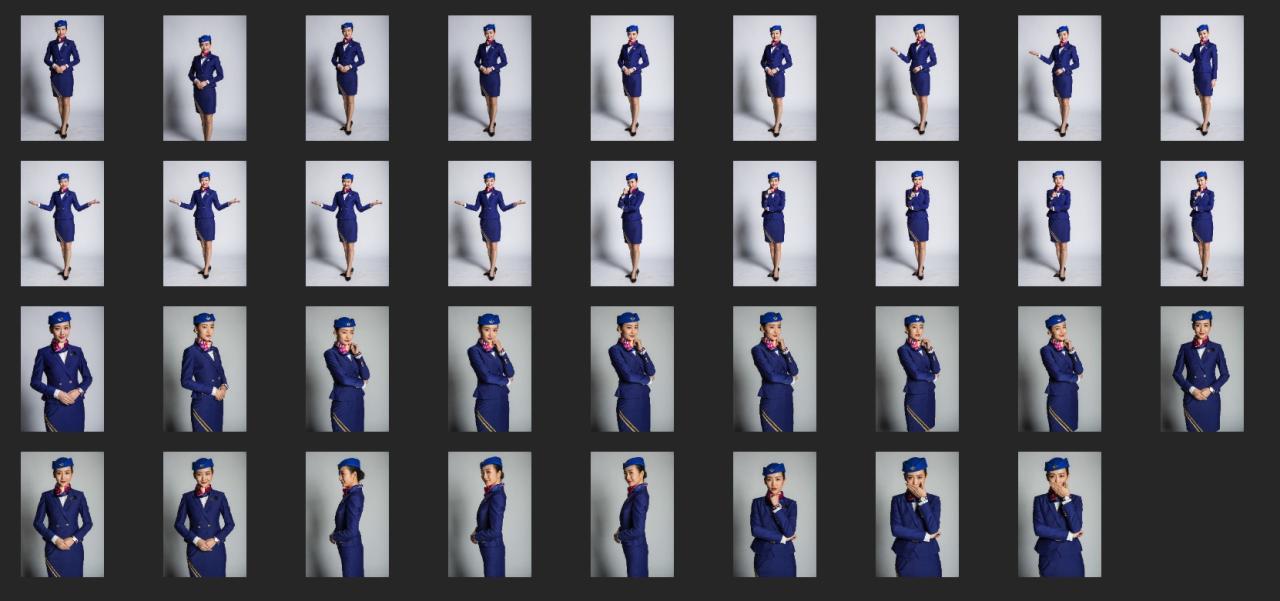Select the first thumbnail in the bottom row
Image resolution: width=1280 pixels, height=601 pixels.
click(62, 515)
